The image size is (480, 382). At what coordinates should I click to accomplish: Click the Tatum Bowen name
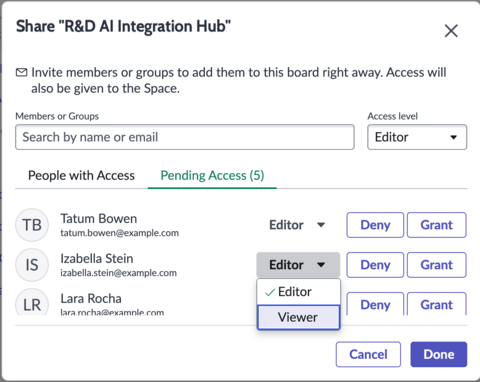(99, 218)
